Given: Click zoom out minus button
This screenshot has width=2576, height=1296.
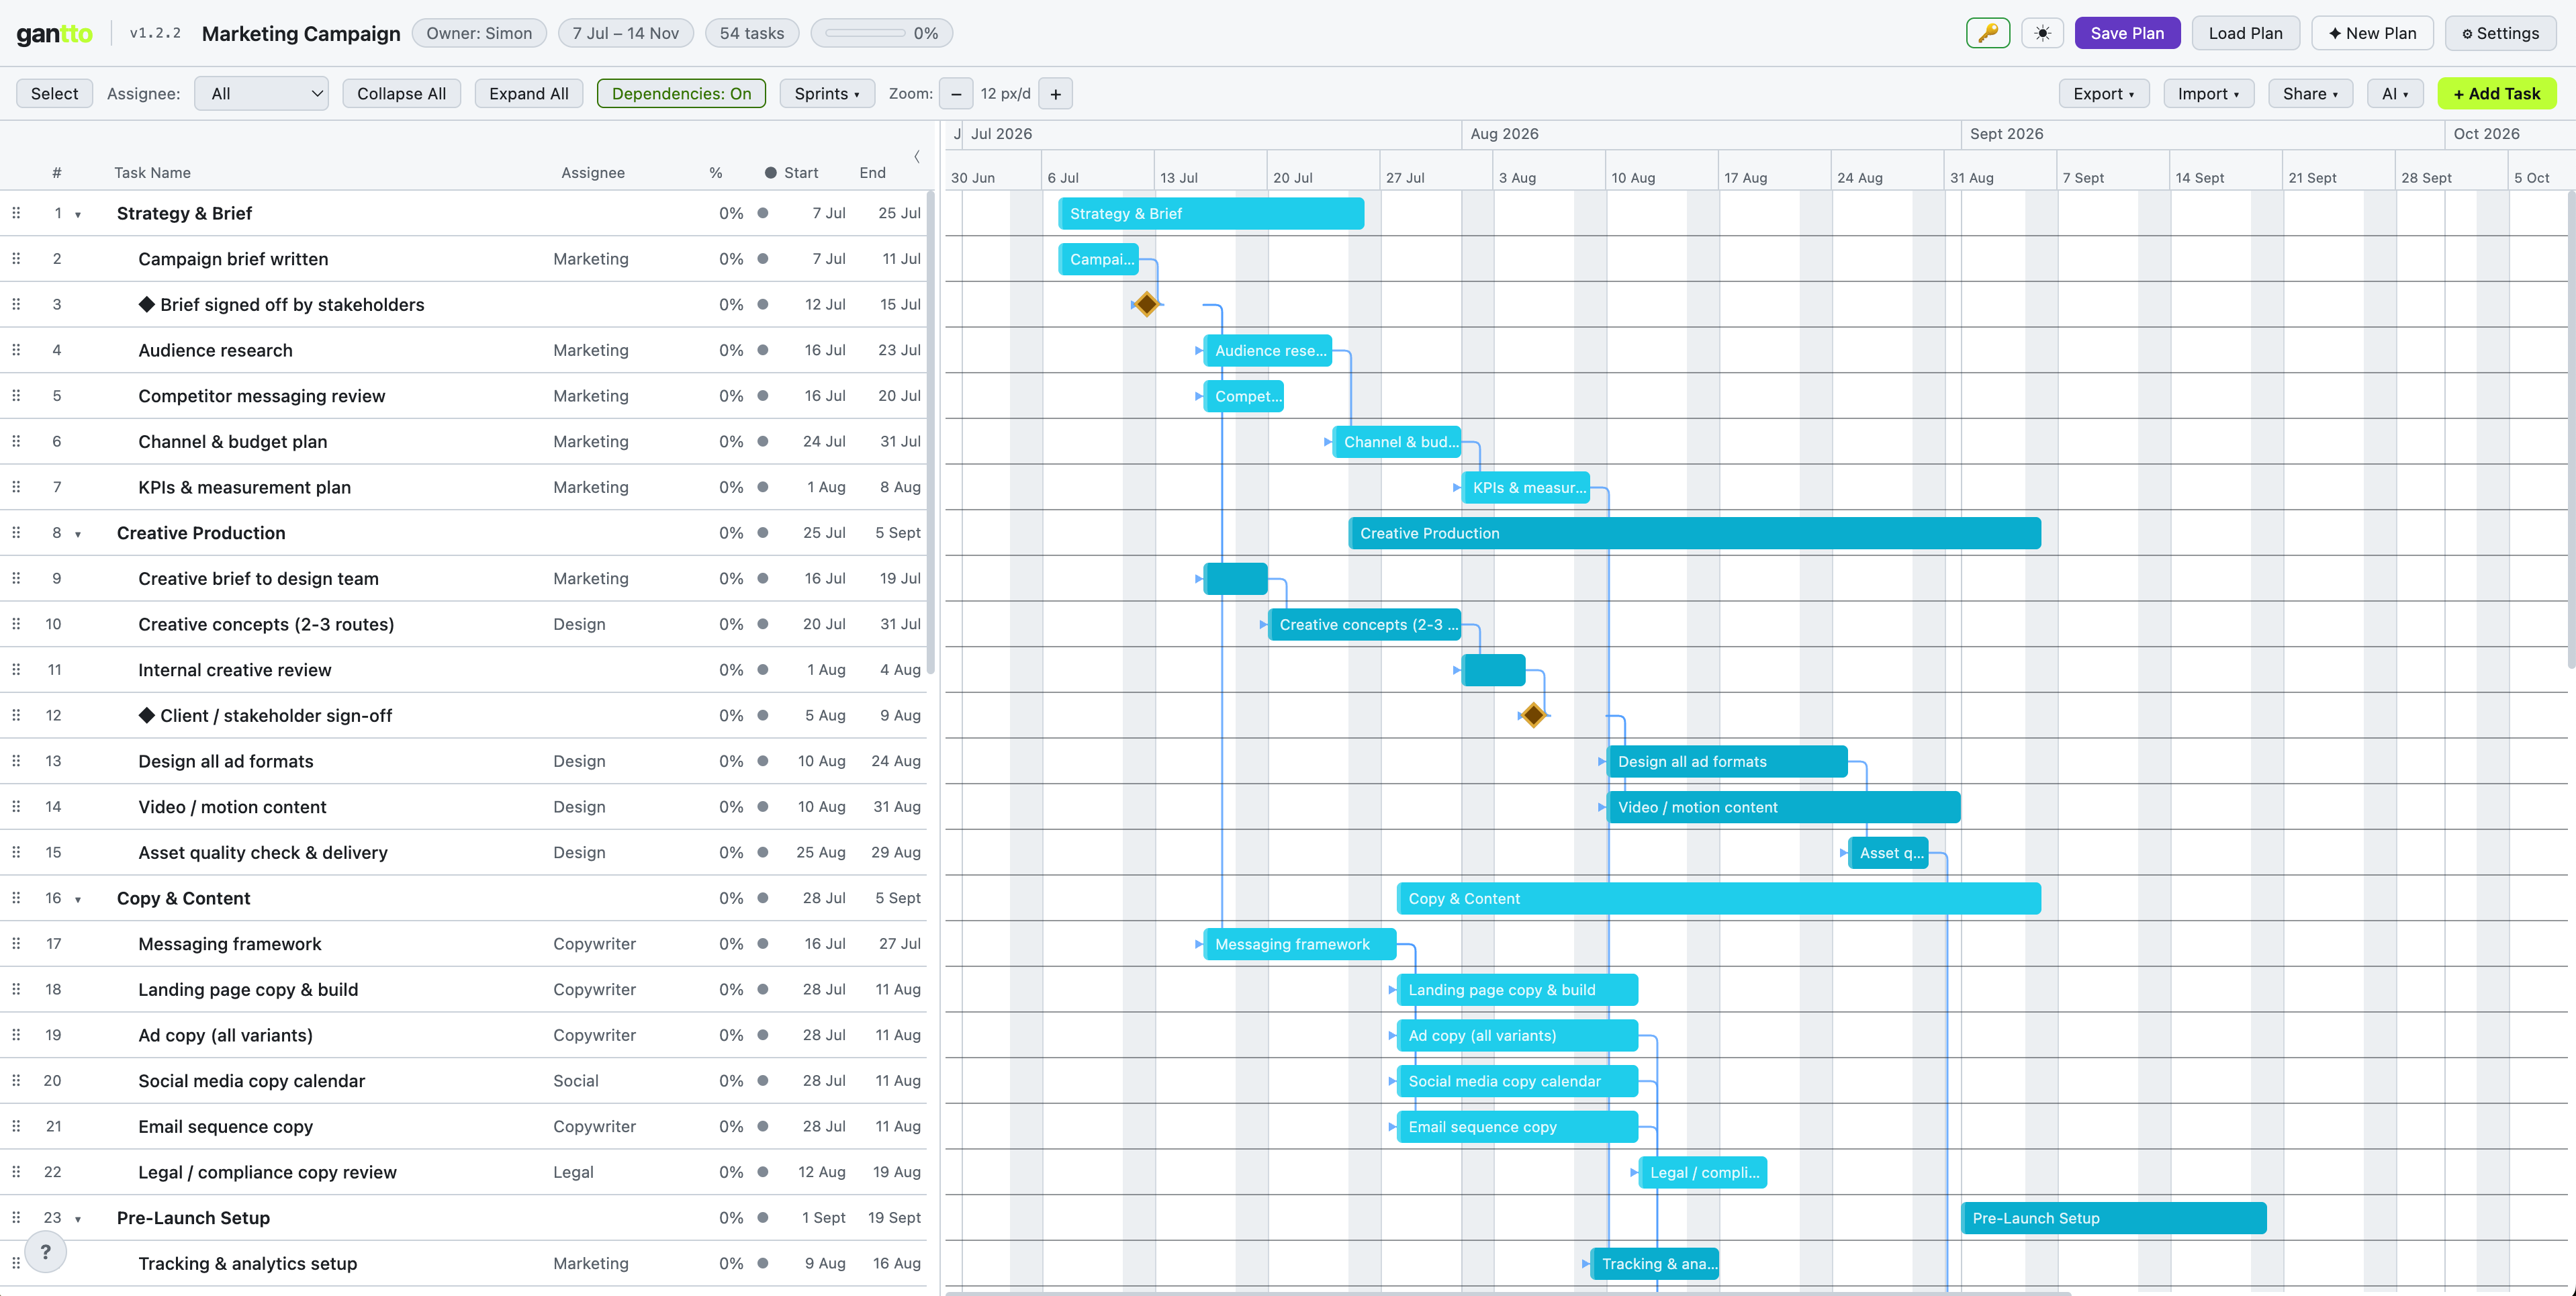Looking at the screenshot, I should [956, 94].
